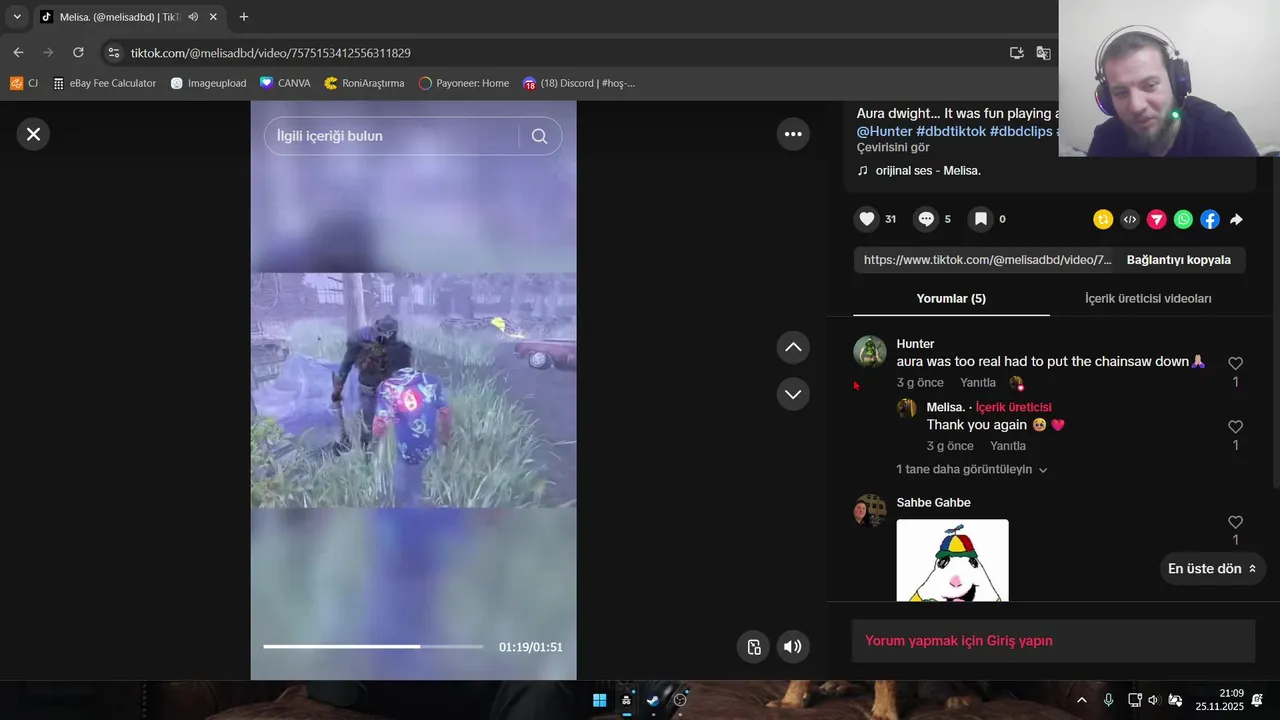Open a new browser tab with plus
The image size is (1280, 720).
(243, 17)
